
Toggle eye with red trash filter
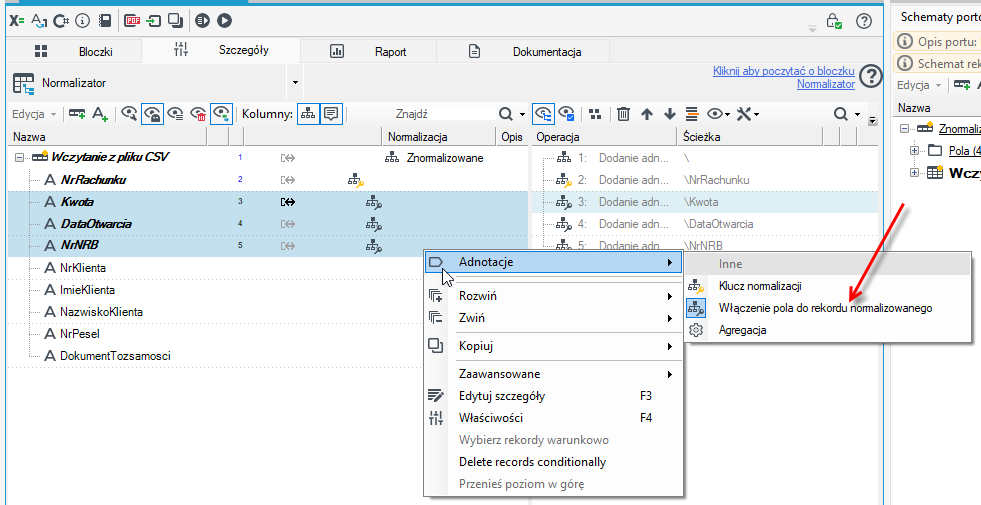[x=198, y=114]
